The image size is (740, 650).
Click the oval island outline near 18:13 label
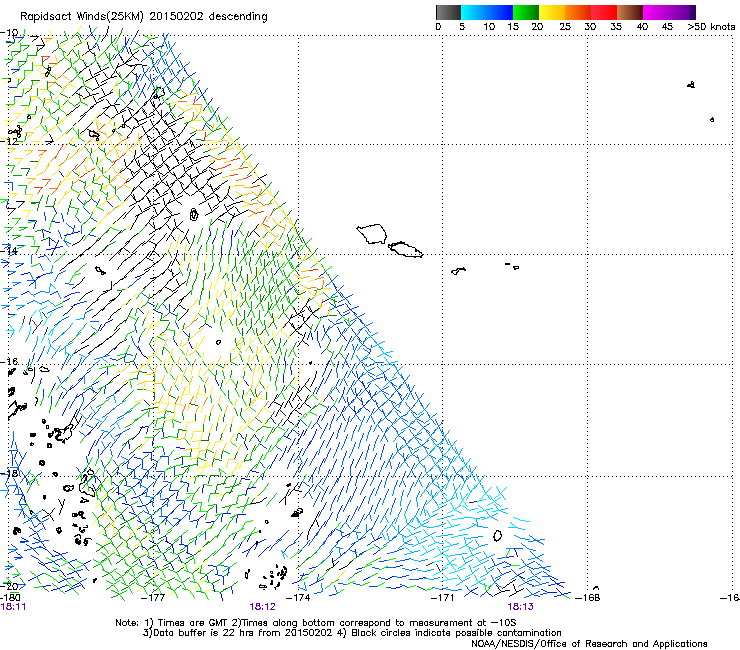coord(497,536)
